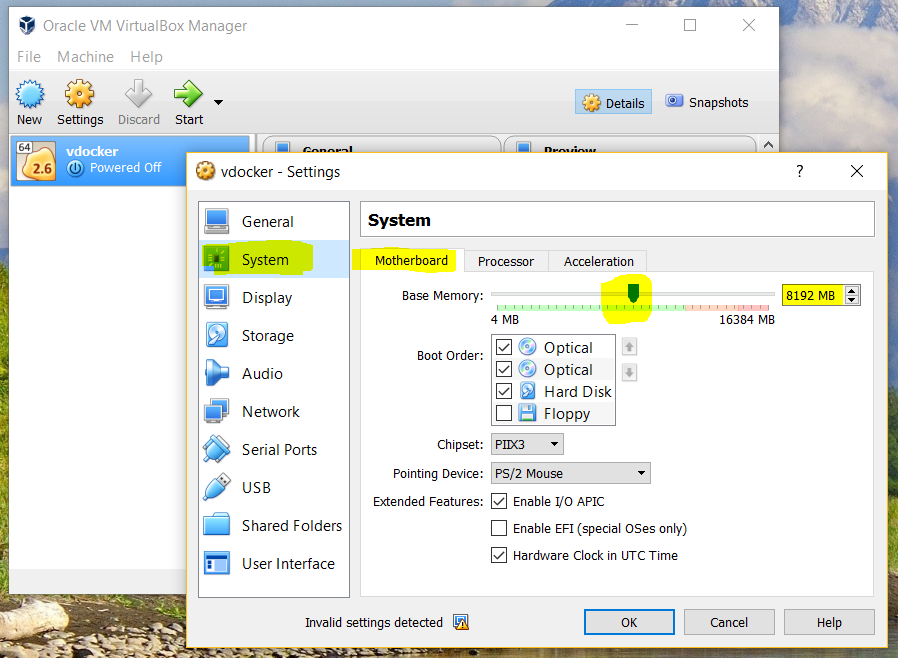Image resolution: width=898 pixels, height=658 pixels.
Task: Click the details pane scroll up arrow
Action: click(x=769, y=145)
